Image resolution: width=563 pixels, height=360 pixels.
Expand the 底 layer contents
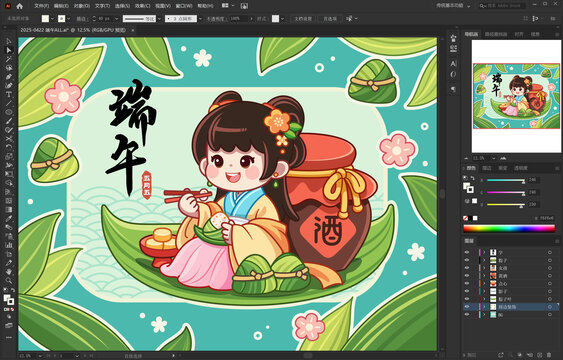click(x=484, y=314)
